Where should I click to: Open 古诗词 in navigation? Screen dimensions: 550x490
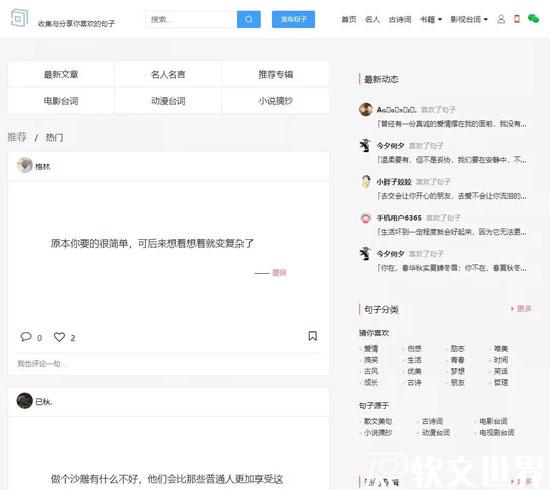pyautogui.click(x=400, y=19)
